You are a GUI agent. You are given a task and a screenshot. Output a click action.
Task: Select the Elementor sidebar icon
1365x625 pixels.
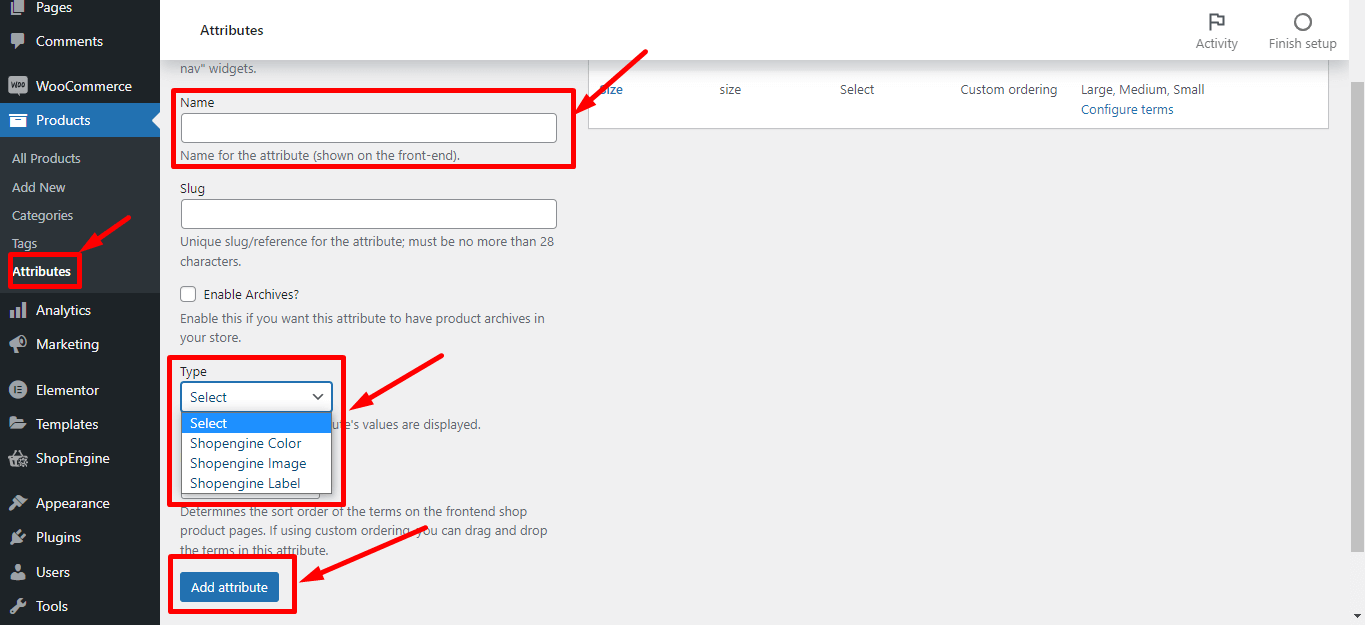tap(20, 389)
